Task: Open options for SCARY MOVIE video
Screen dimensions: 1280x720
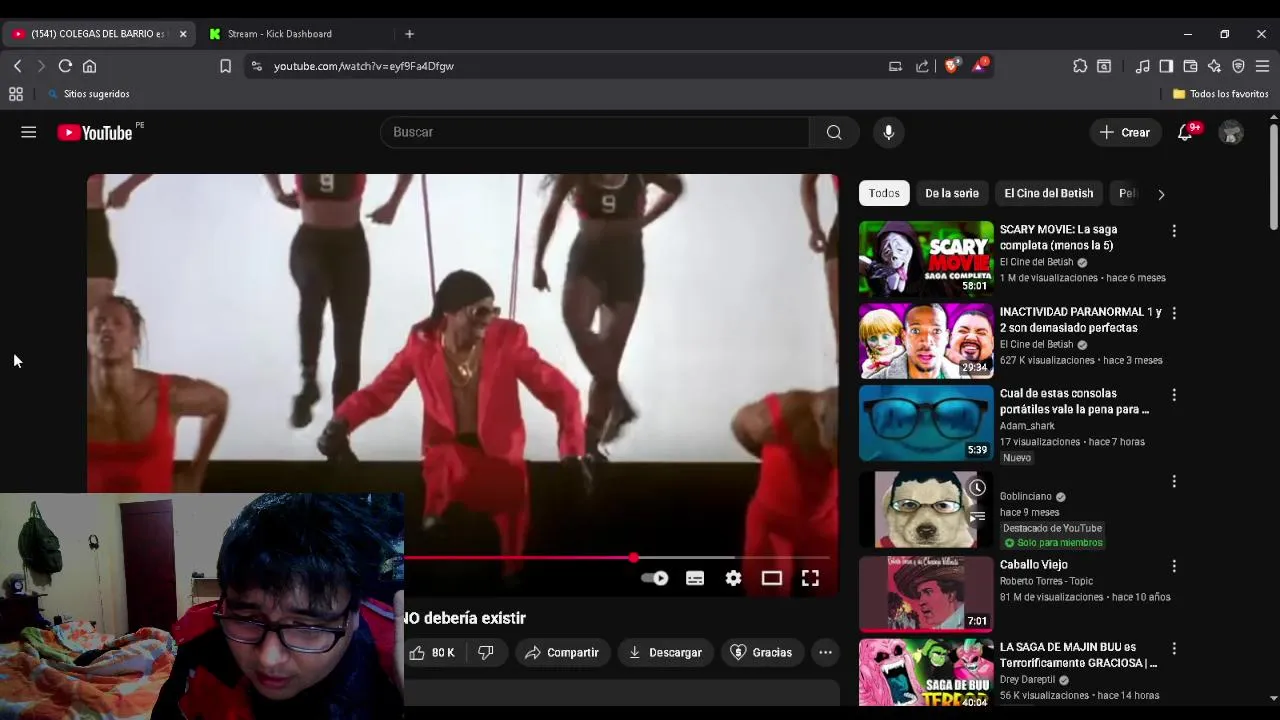Action: (x=1174, y=231)
